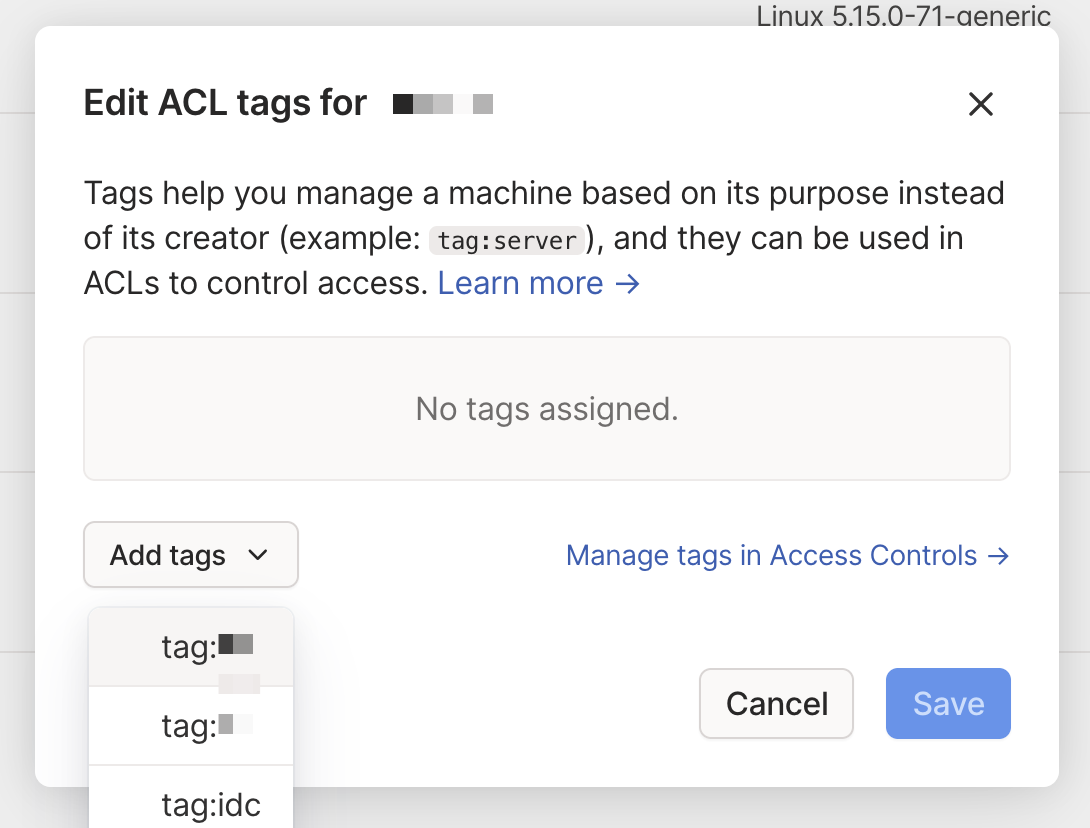
Task: Open Manage tags in Access Controls
Action: pyautogui.click(x=771, y=555)
